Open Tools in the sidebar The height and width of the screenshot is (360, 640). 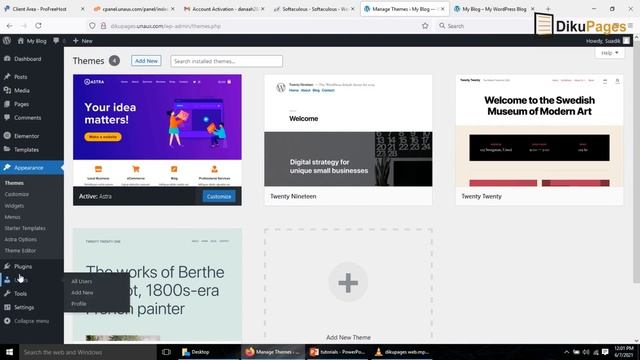20,293
